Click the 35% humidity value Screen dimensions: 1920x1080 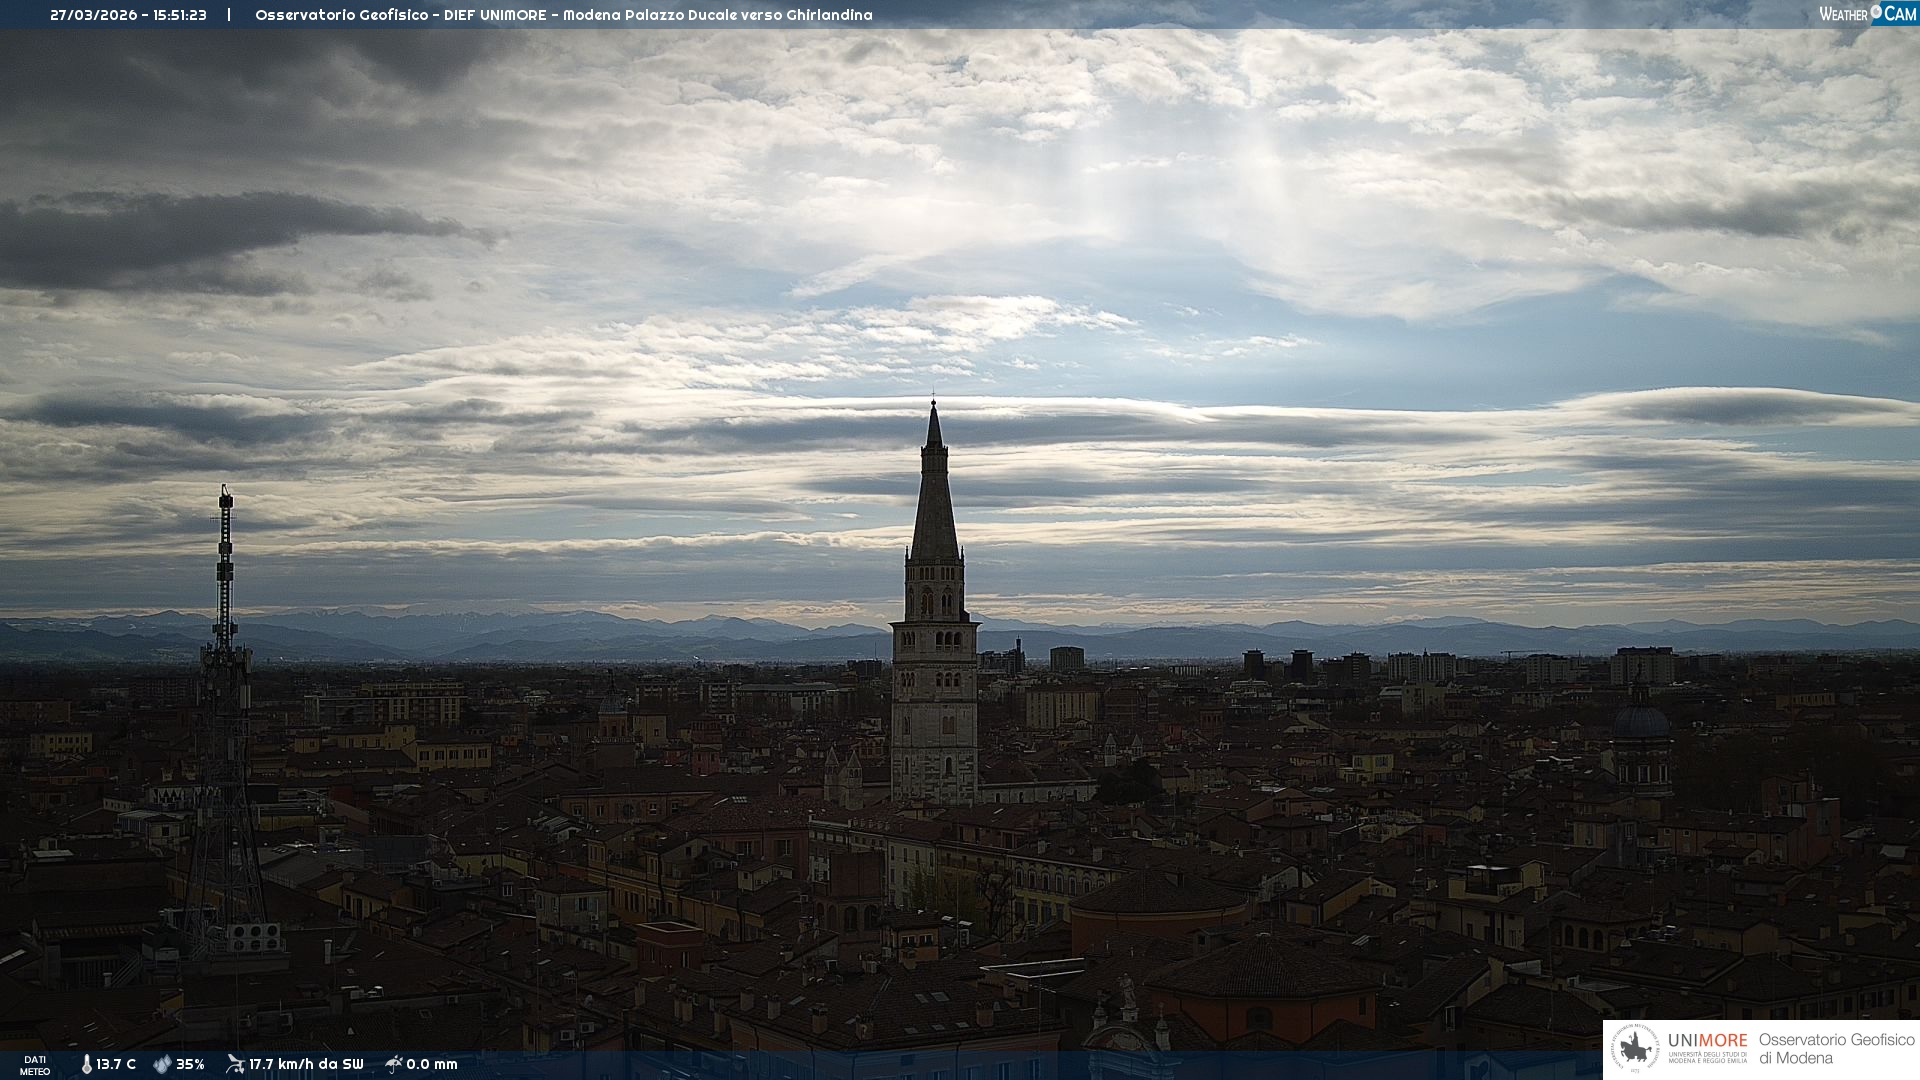(x=190, y=1064)
